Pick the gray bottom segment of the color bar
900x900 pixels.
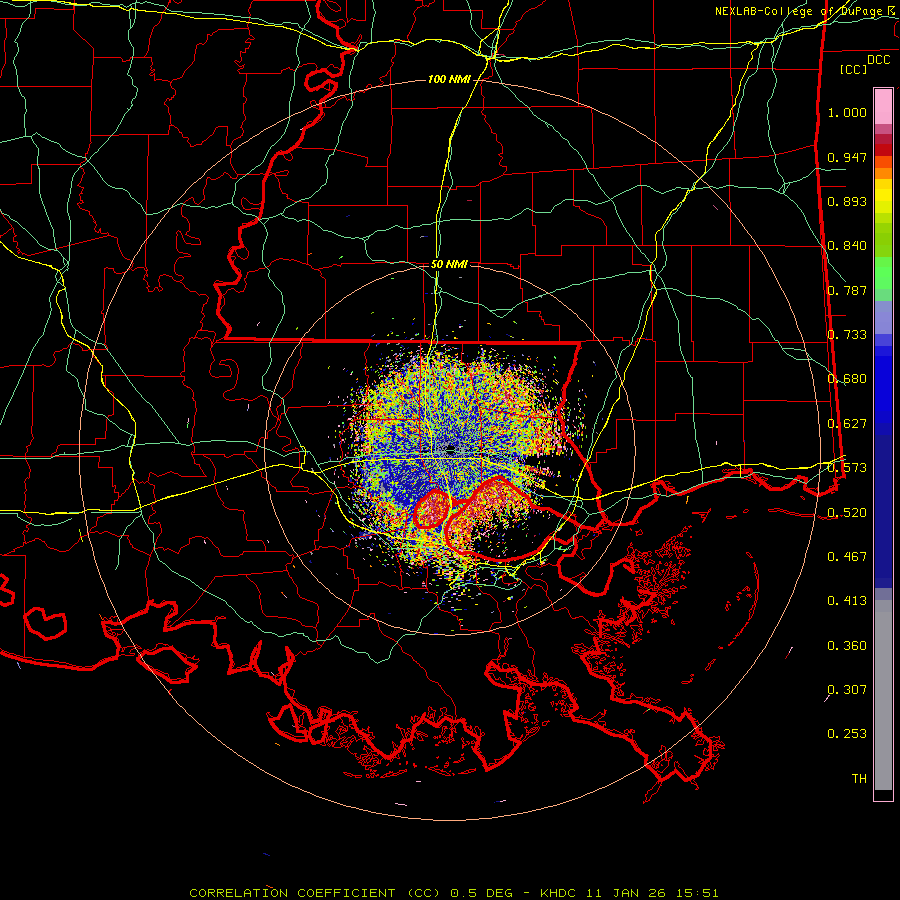pos(883,695)
